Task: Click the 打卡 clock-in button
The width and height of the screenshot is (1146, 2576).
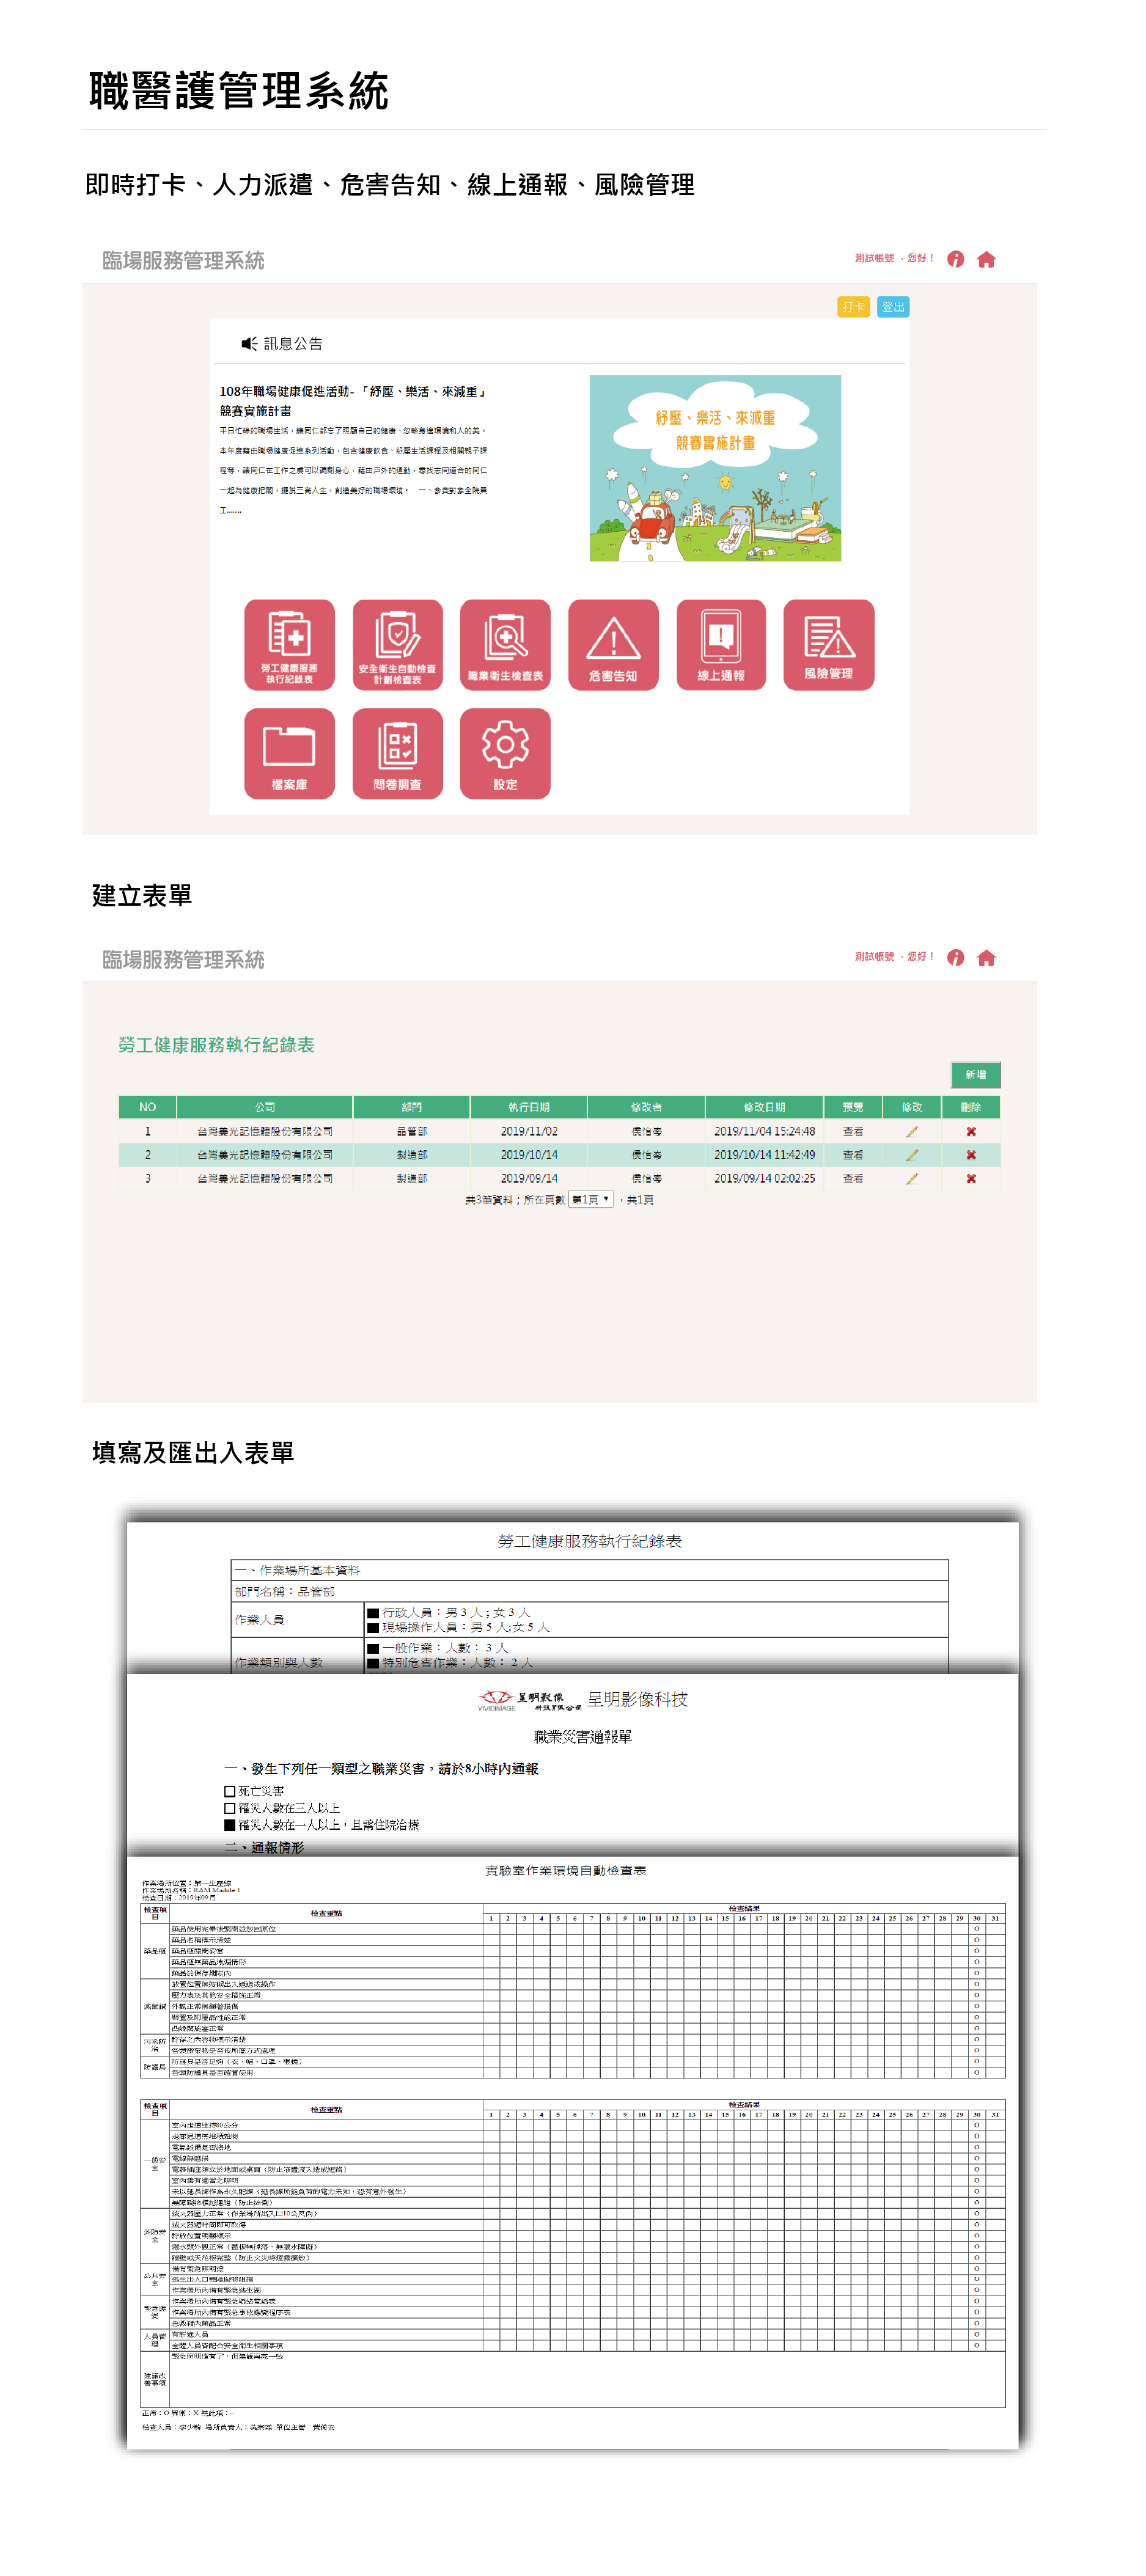Action: coord(853,307)
